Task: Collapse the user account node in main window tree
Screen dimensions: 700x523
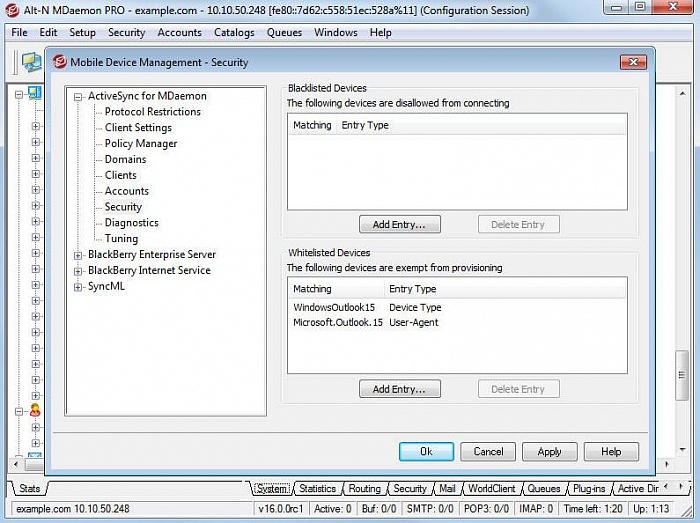Action: point(19,411)
